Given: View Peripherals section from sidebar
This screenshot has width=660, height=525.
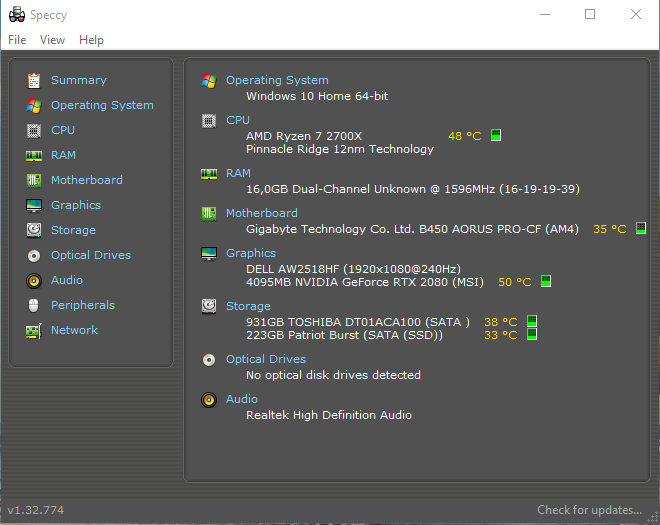Looking at the screenshot, I should pos(83,305).
